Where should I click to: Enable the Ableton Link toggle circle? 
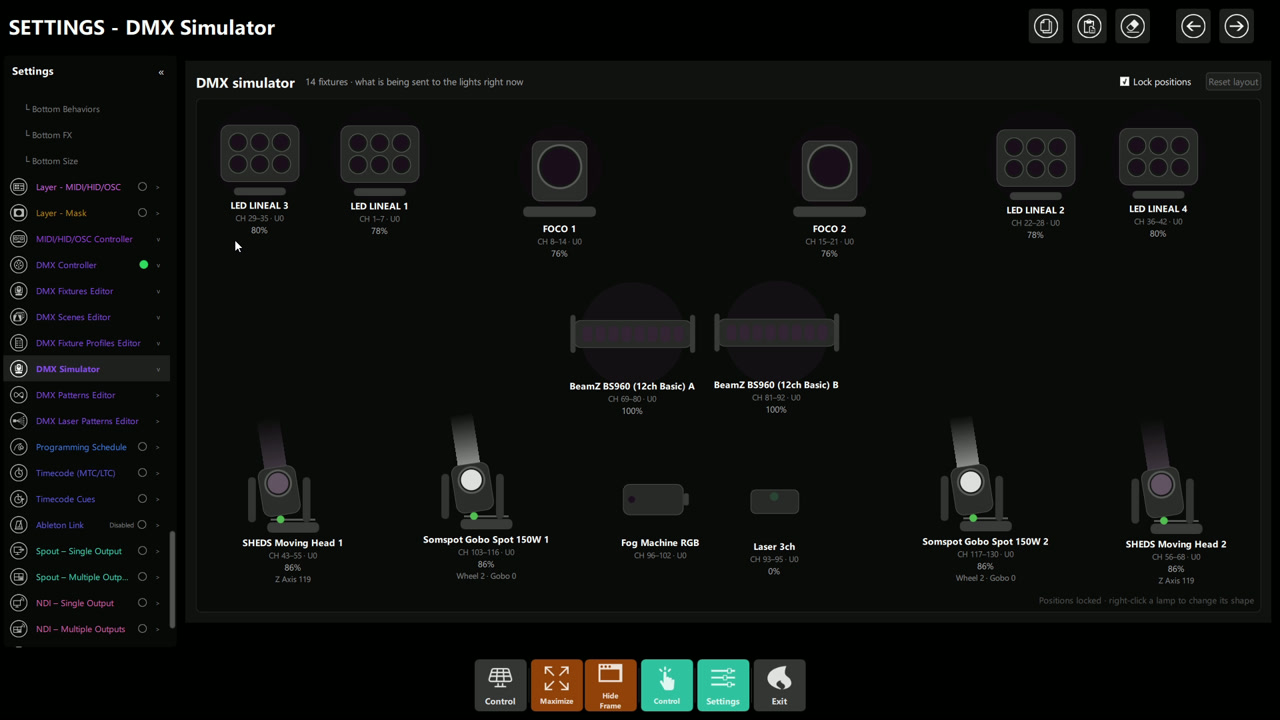142,525
